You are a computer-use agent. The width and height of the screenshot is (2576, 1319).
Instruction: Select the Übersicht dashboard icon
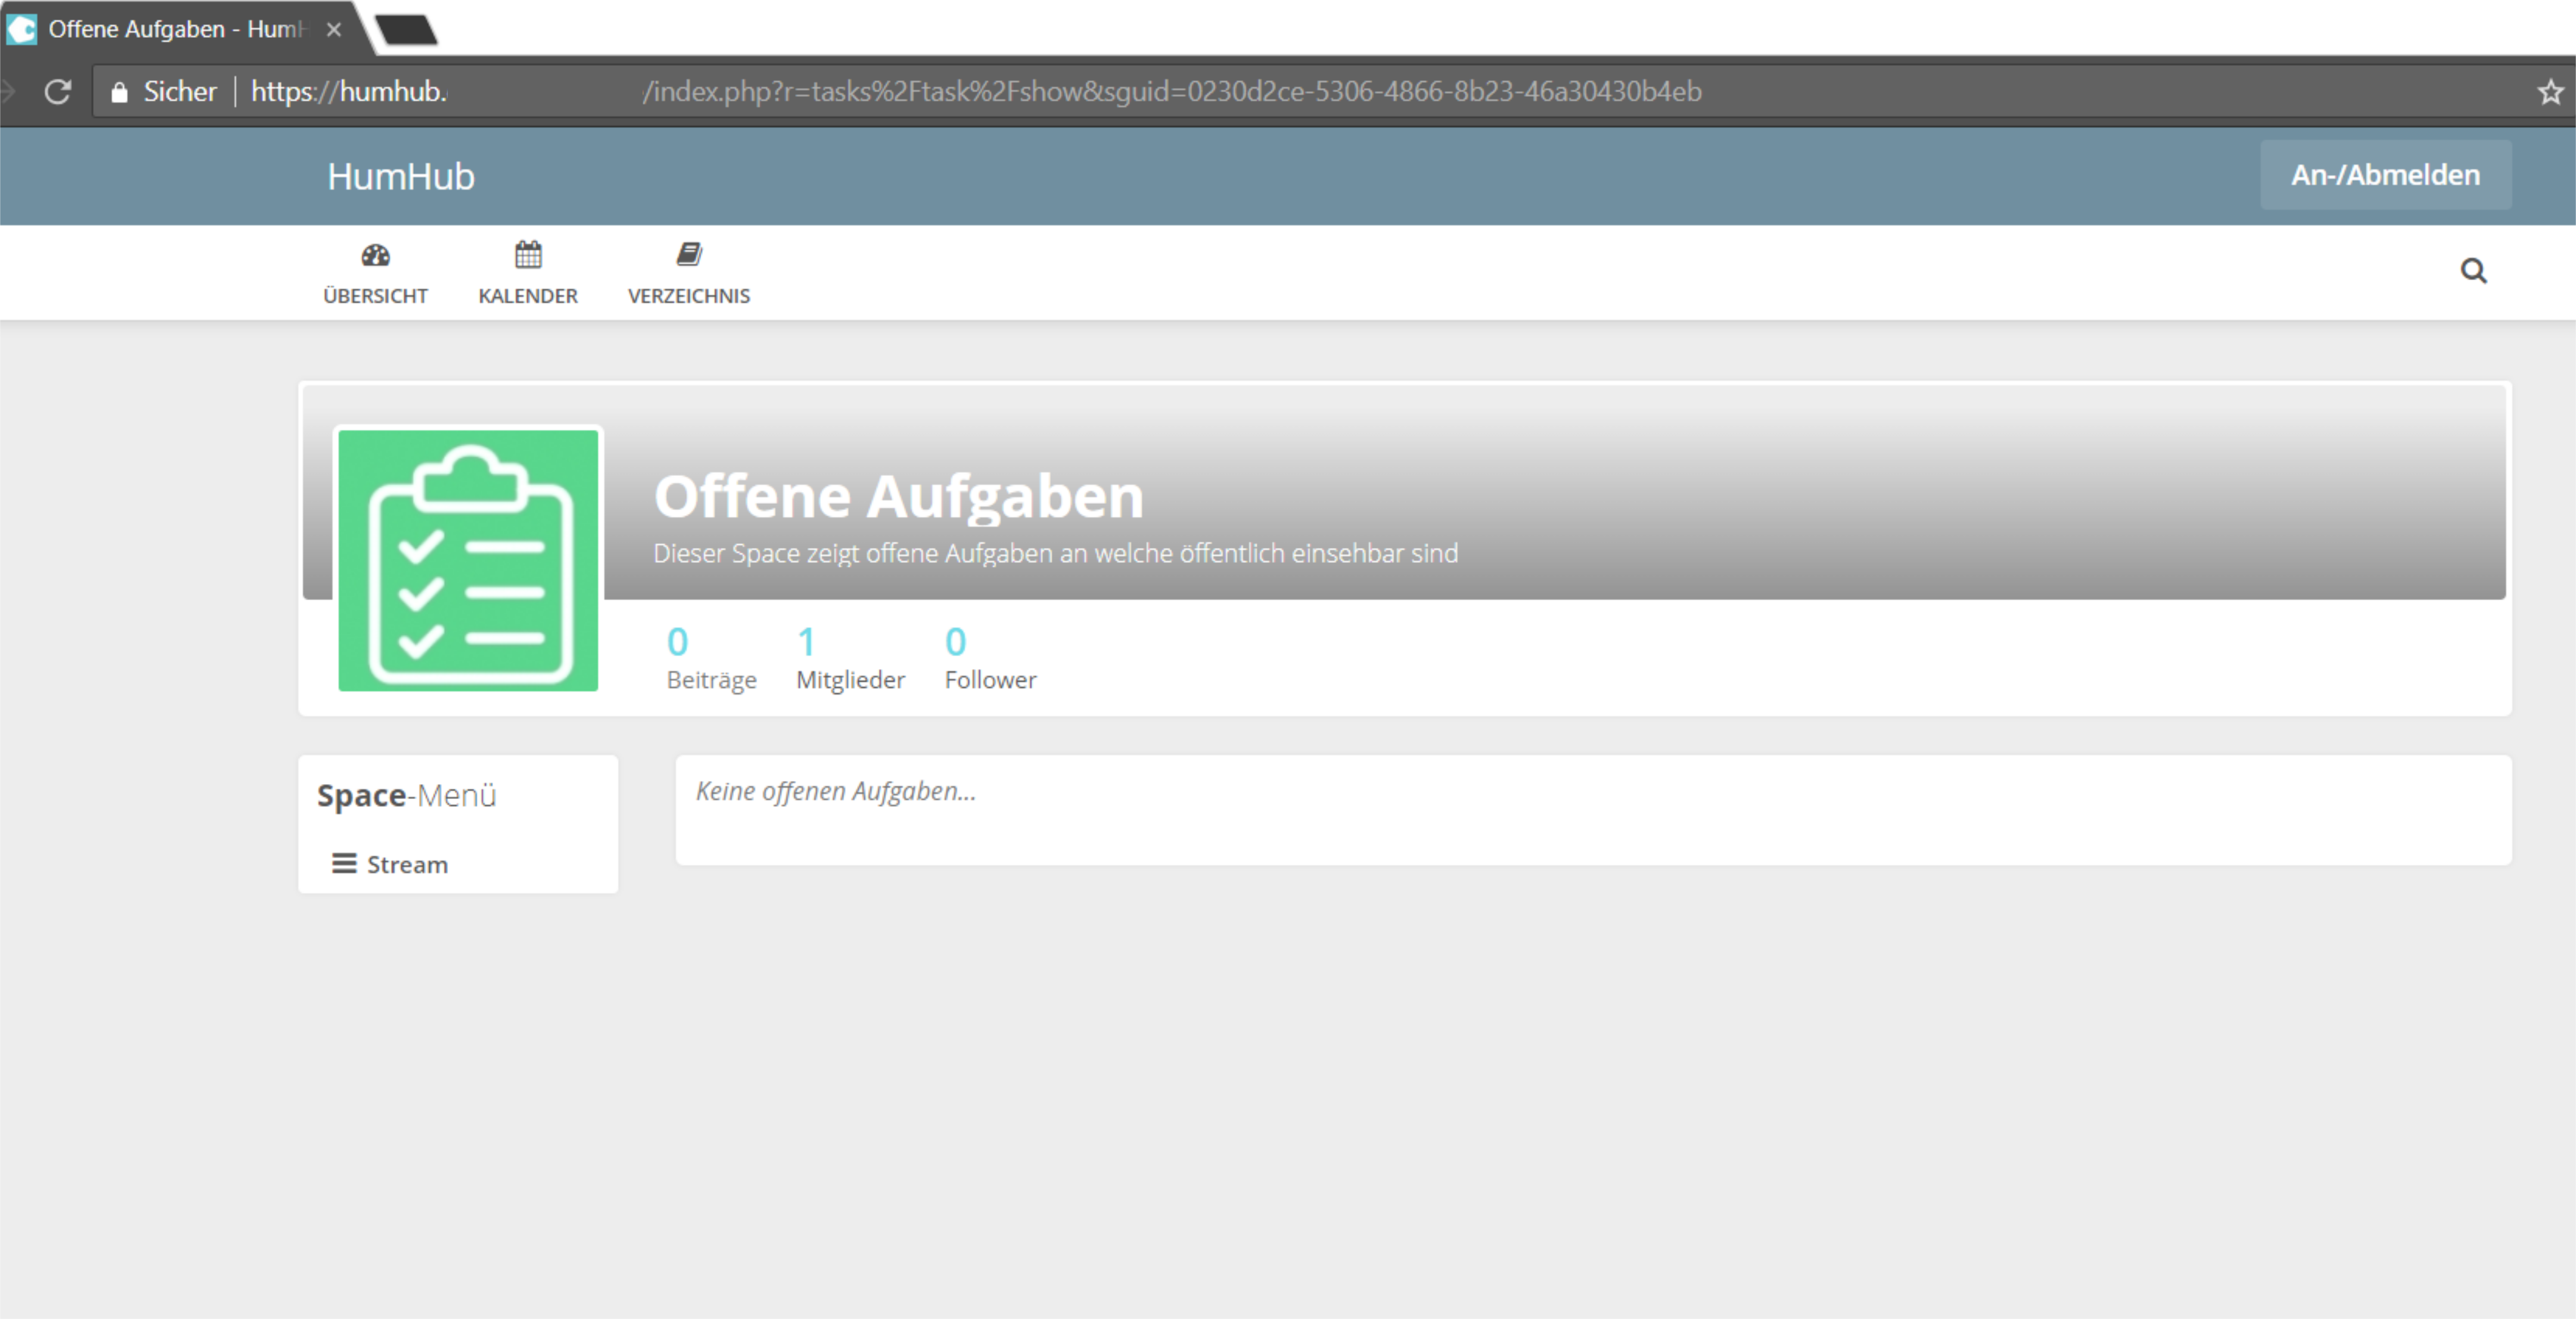[x=375, y=255]
